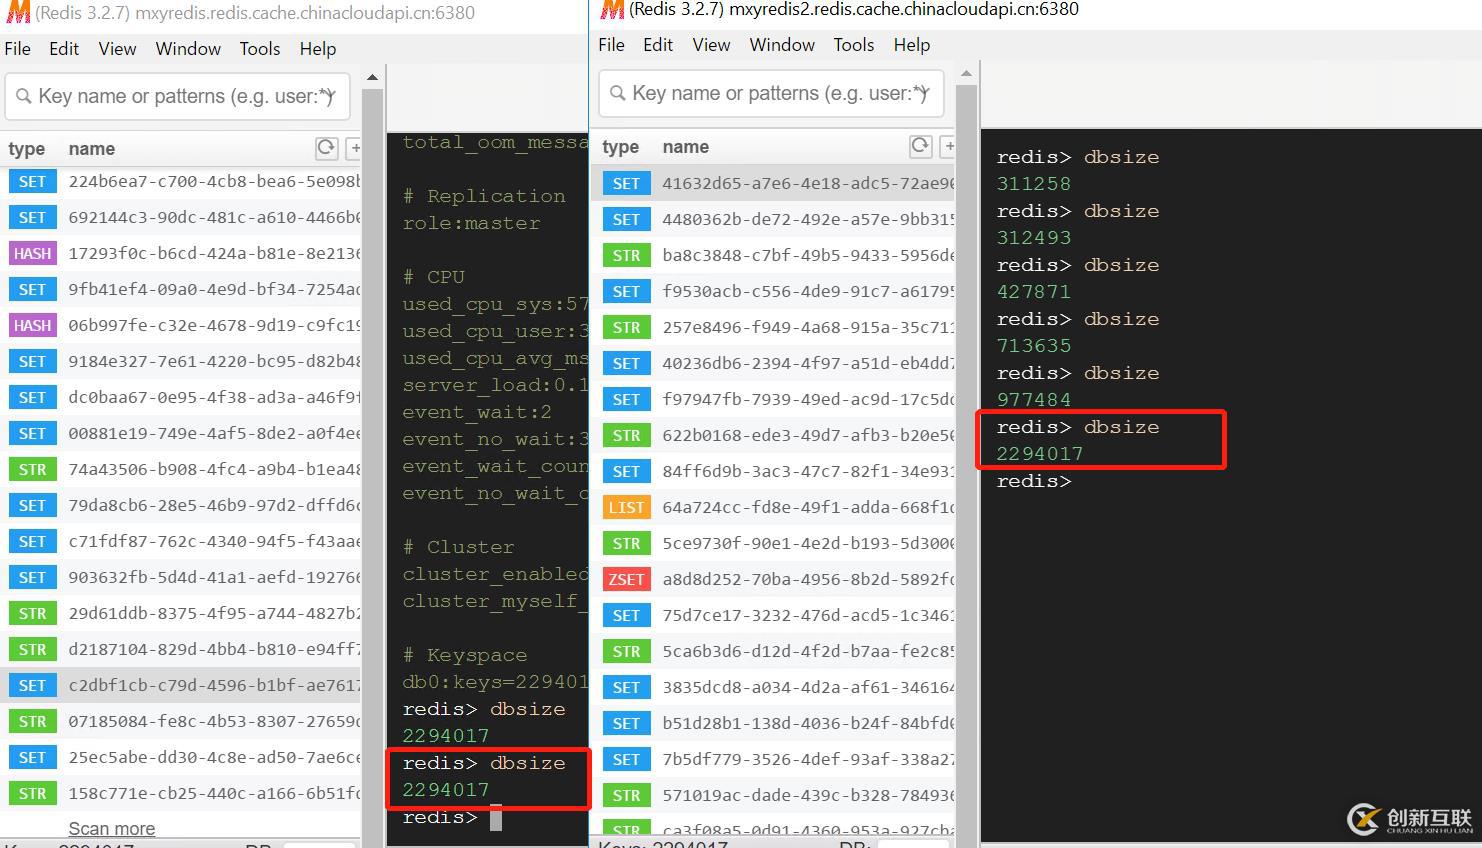Open the View menu in the mxyredis2 window
This screenshot has height=848, width=1482.
point(711,45)
